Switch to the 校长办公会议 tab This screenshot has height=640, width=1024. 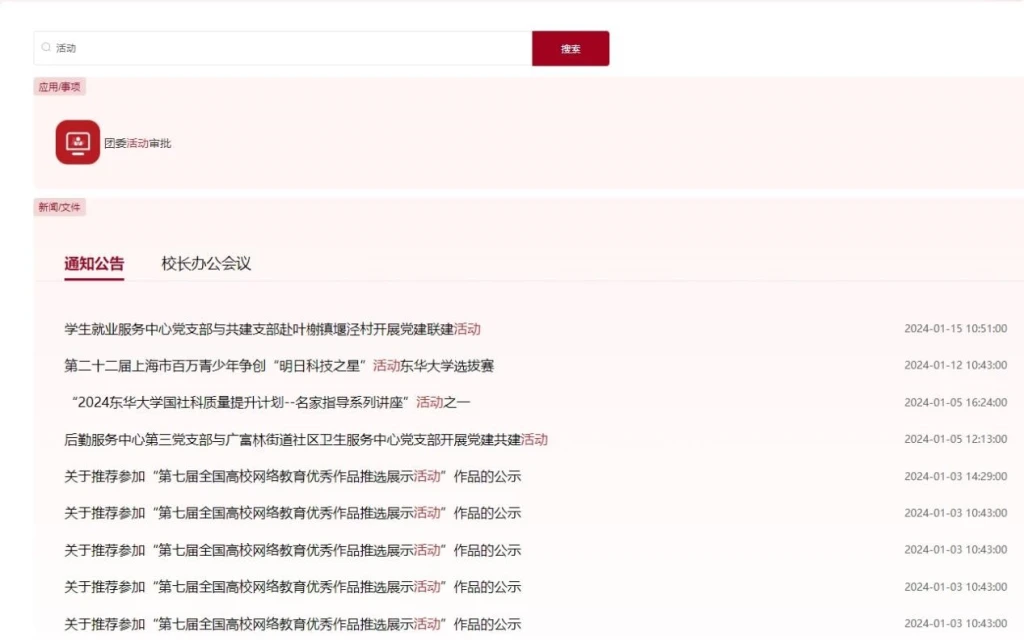click(206, 264)
